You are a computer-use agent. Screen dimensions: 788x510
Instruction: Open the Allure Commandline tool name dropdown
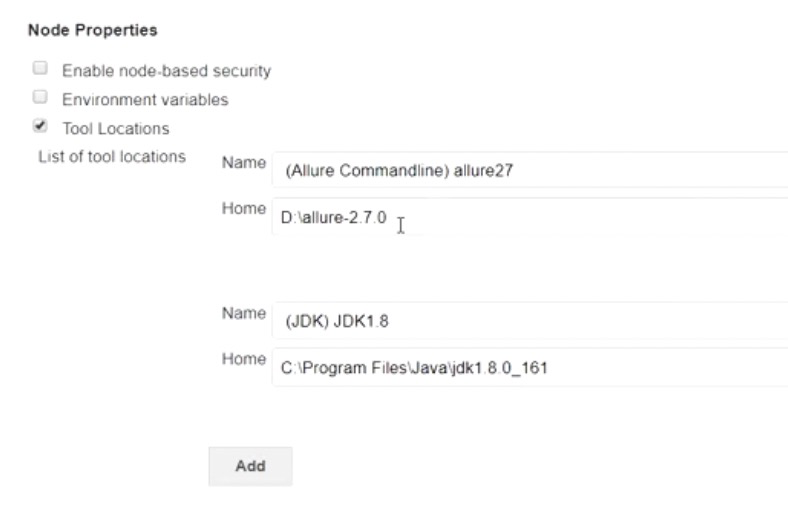click(529, 170)
